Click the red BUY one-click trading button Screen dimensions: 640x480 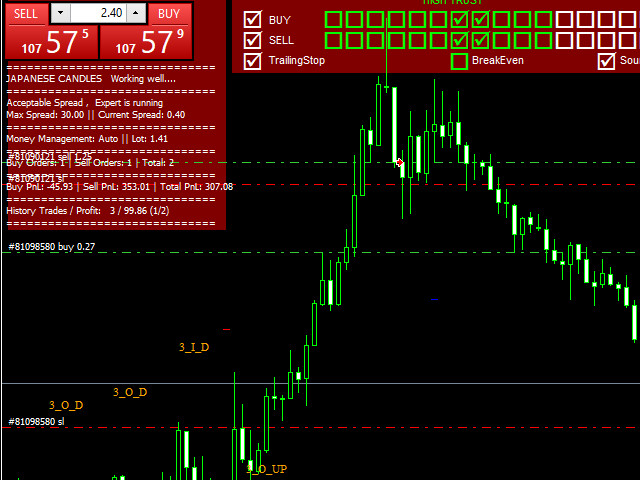(170, 14)
